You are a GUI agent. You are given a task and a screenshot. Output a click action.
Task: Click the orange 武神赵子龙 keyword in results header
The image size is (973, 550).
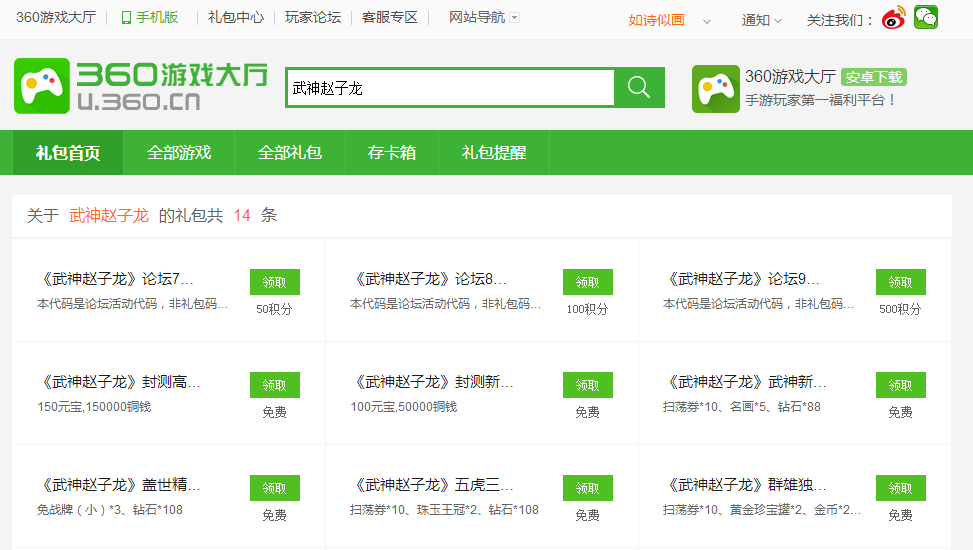pos(109,215)
